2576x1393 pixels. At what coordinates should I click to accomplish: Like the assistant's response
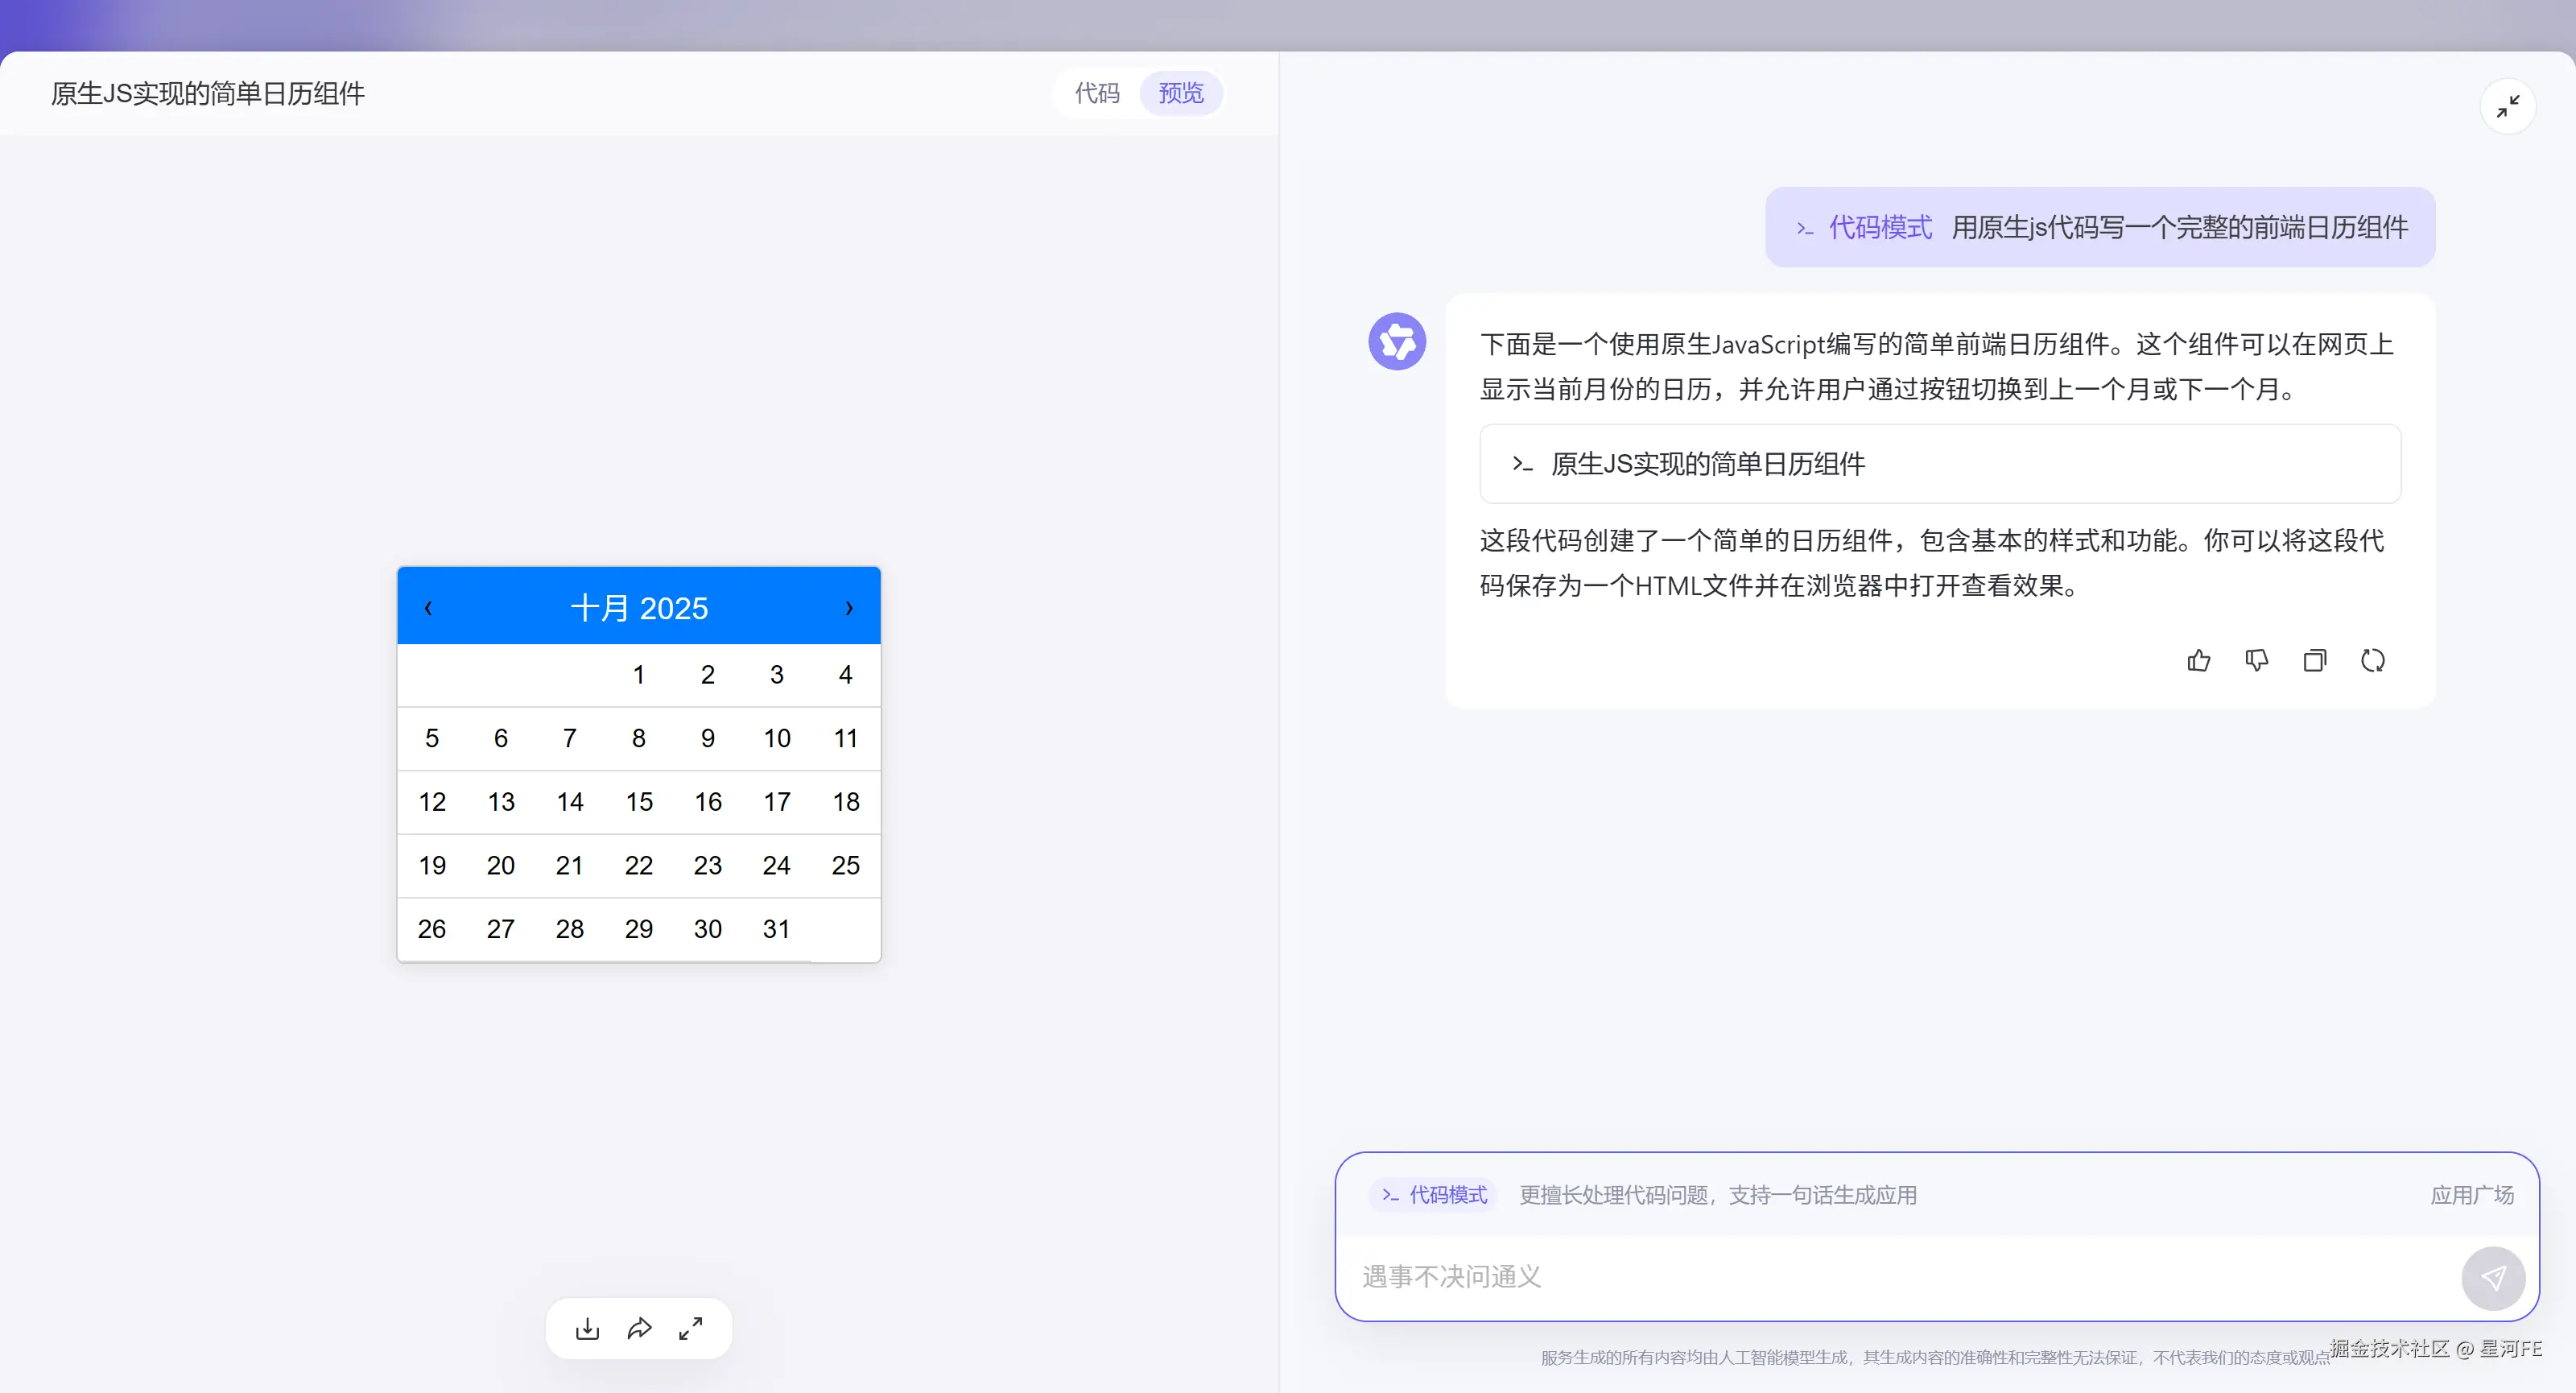(x=2198, y=660)
